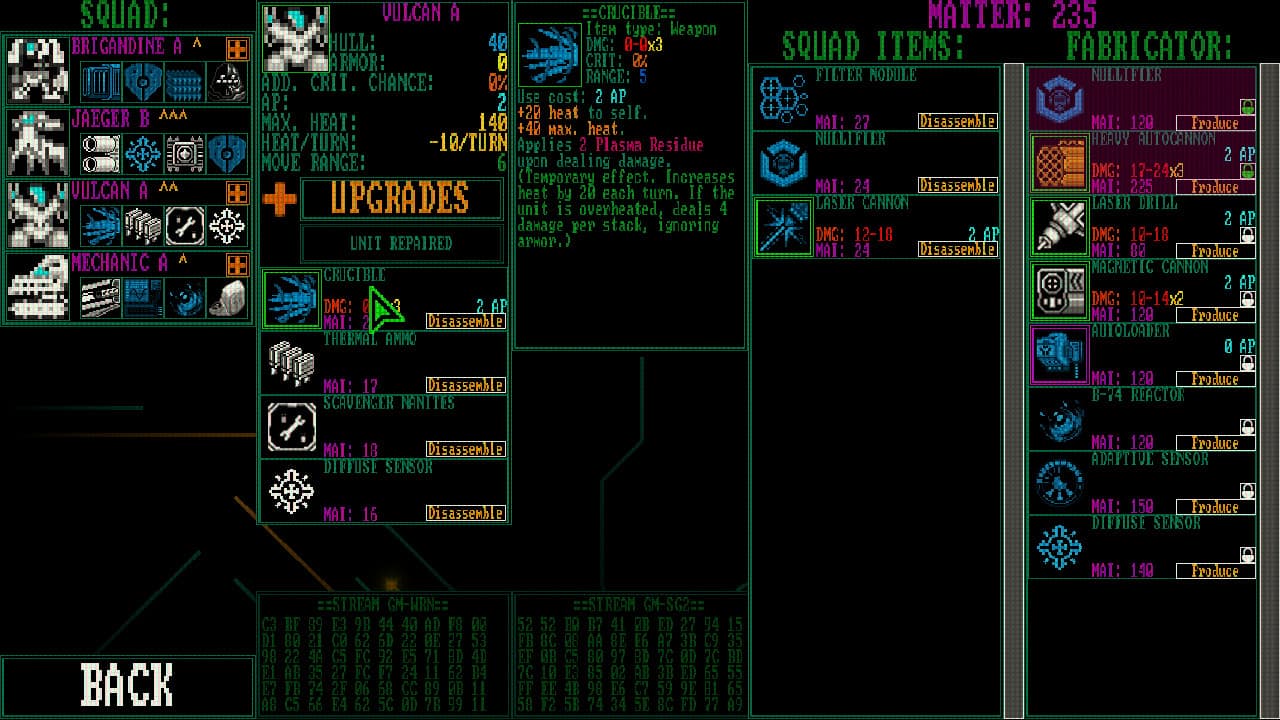Expand upgrades via Brigandine A's orange plus

point(237,49)
